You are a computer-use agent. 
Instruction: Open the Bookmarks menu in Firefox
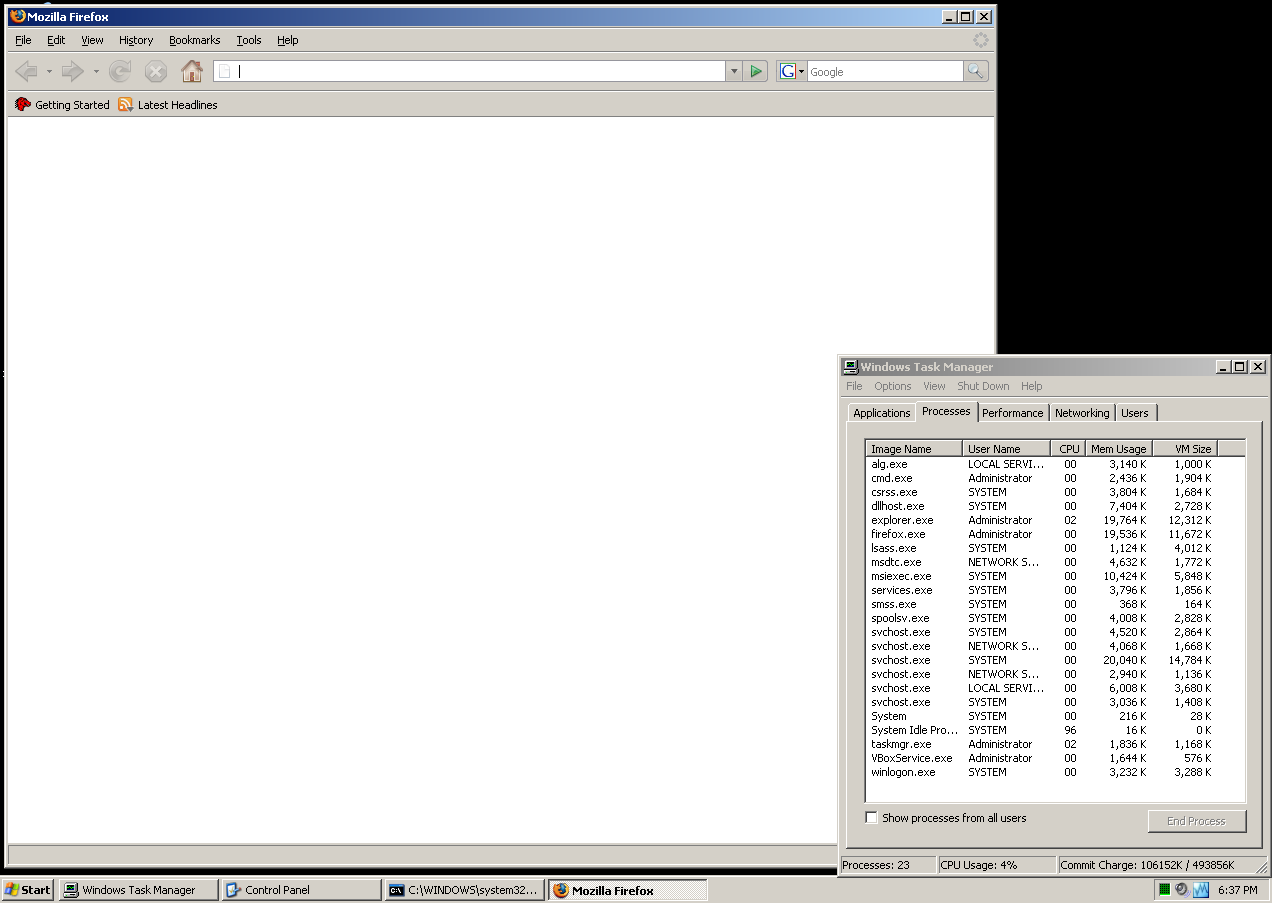click(x=194, y=40)
